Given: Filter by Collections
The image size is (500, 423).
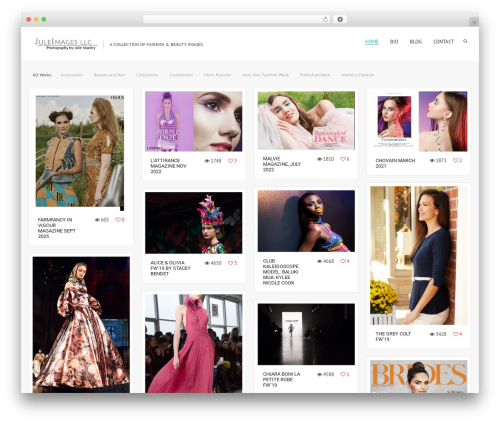Looking at the screenshot, I should click(x=147, y=75).
